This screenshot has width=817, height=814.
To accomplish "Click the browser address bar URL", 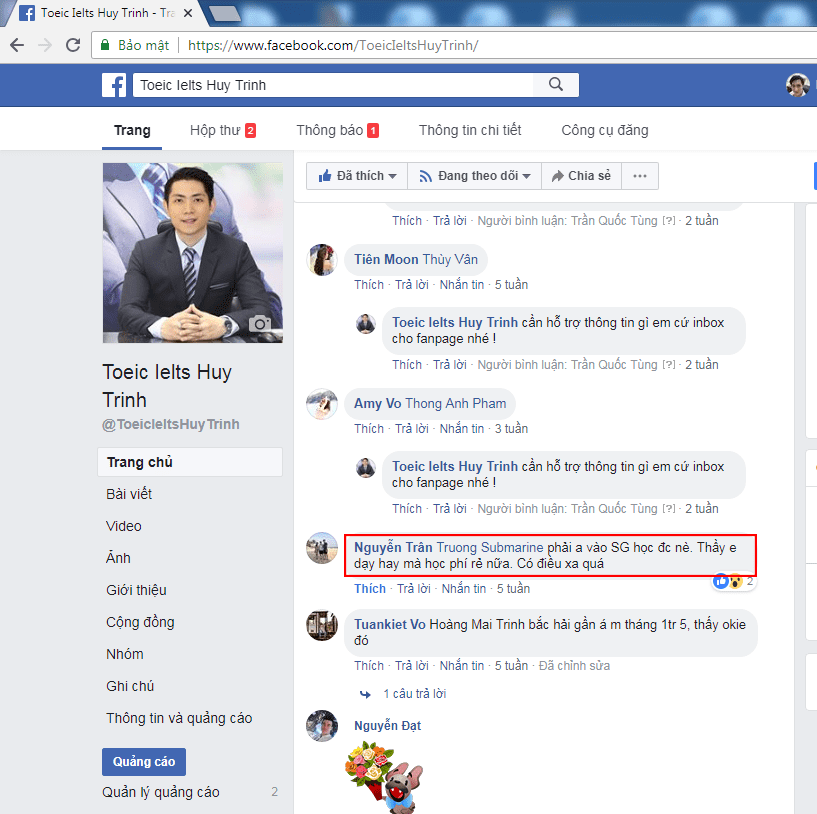I will coord(333,45).
